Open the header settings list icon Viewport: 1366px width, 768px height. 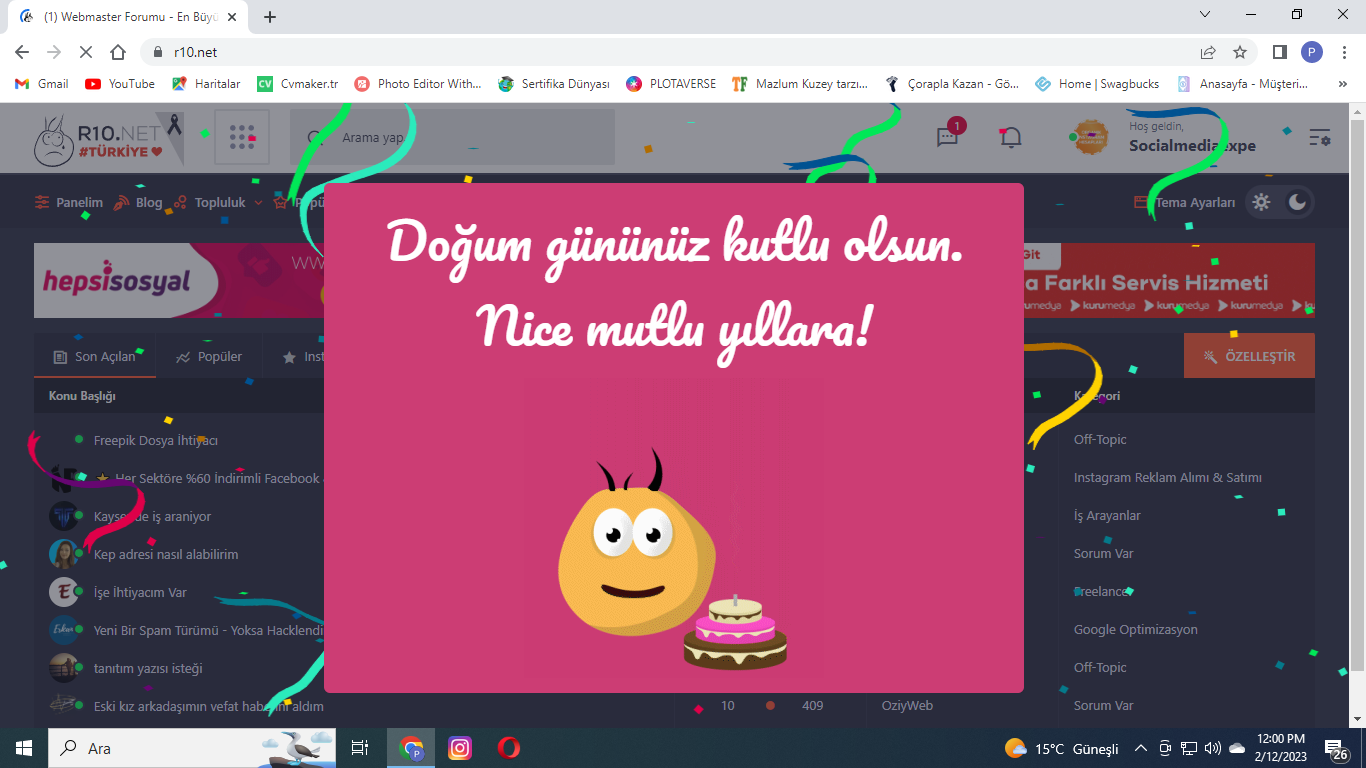pyautogui.click(x=1320, y=138)
